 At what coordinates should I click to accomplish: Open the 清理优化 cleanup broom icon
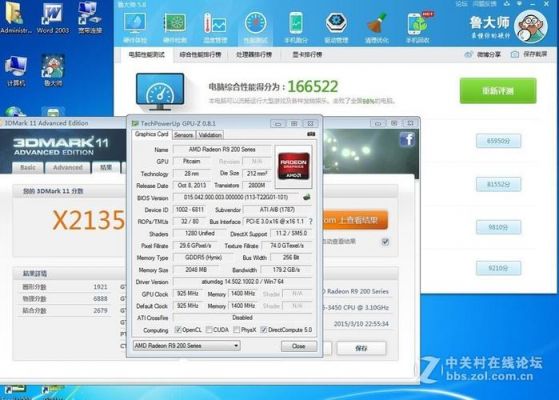(x=376, y=27)
